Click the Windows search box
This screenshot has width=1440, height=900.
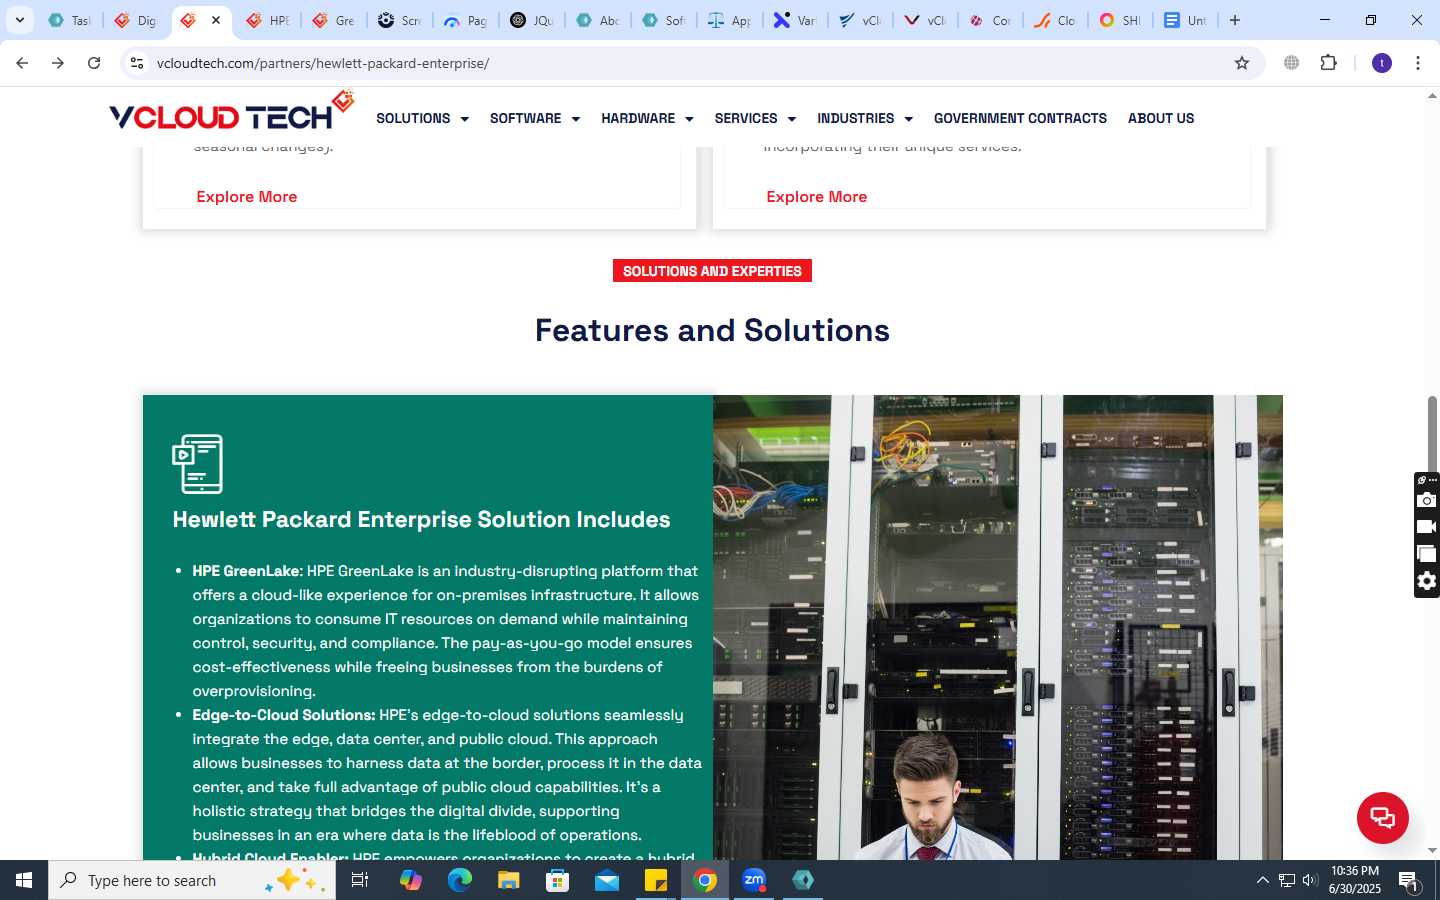coord(192,880)
